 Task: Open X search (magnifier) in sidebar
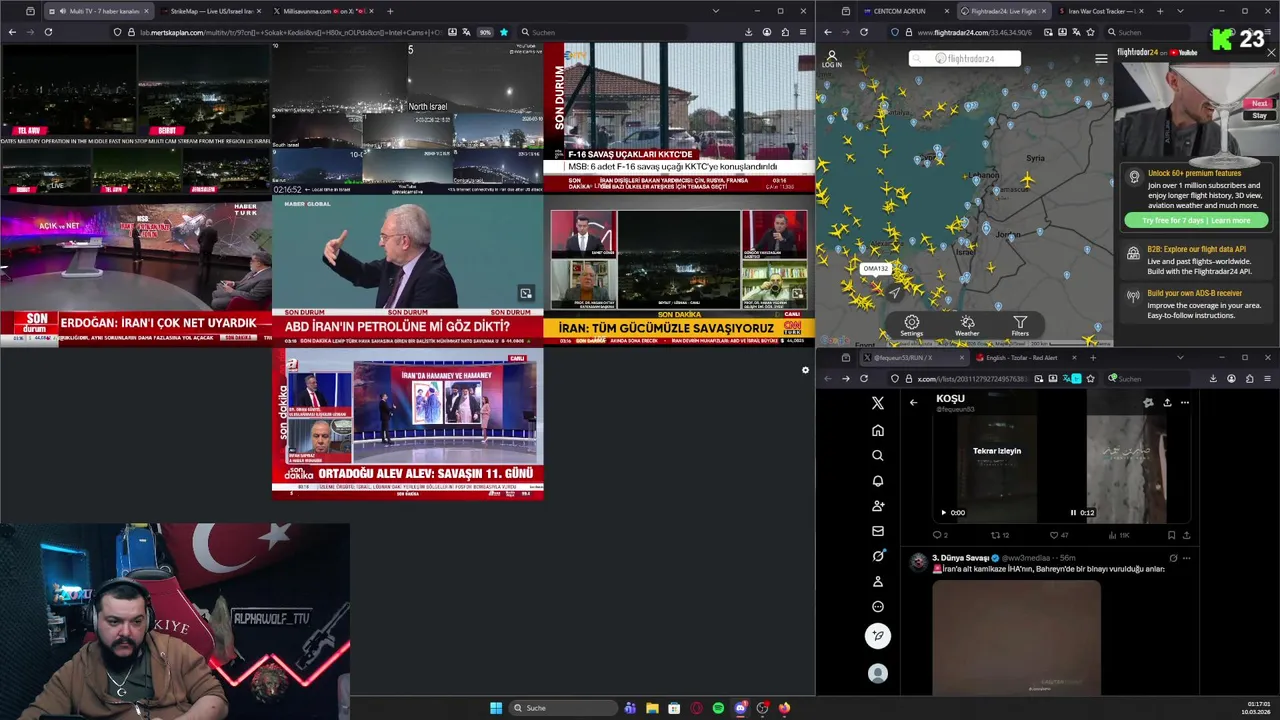(x=878, y=455)
